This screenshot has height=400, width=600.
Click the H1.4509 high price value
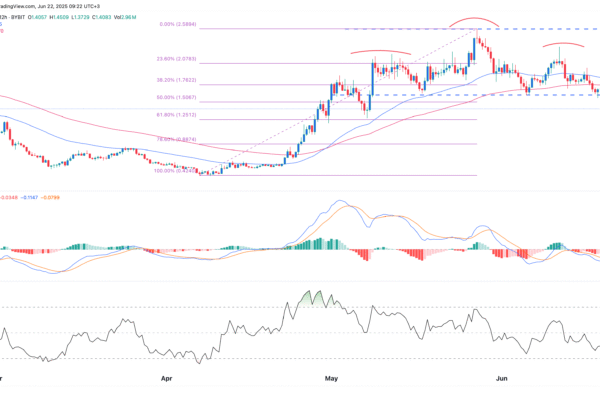point(62,16)
